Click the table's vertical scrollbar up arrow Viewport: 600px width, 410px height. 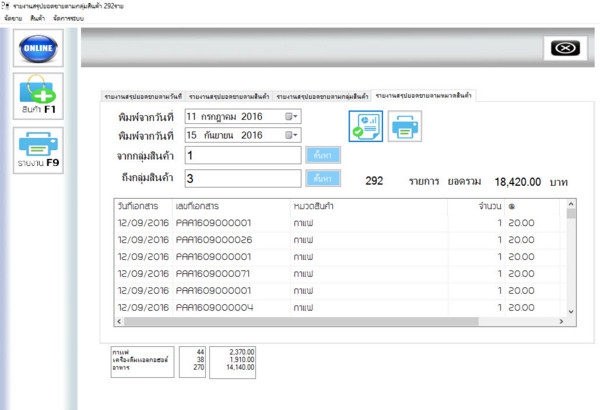[x=571, y=204]
